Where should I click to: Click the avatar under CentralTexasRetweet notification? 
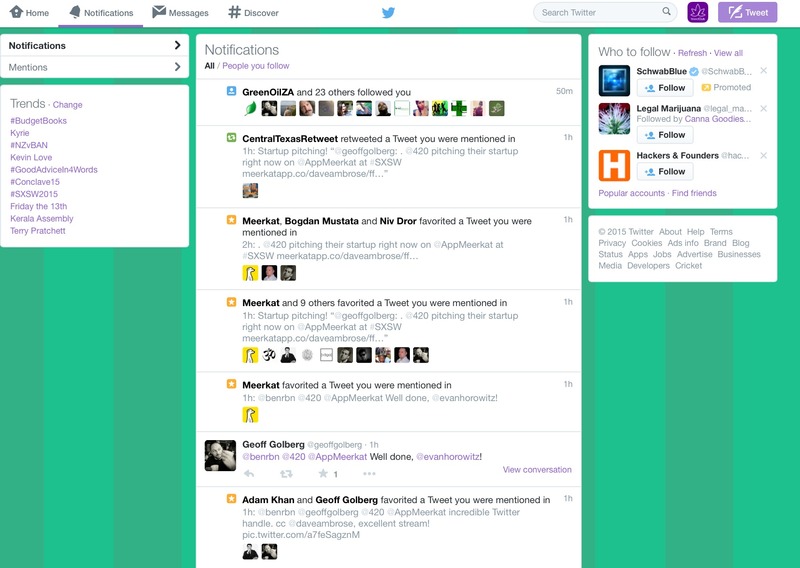coord(250,191)
